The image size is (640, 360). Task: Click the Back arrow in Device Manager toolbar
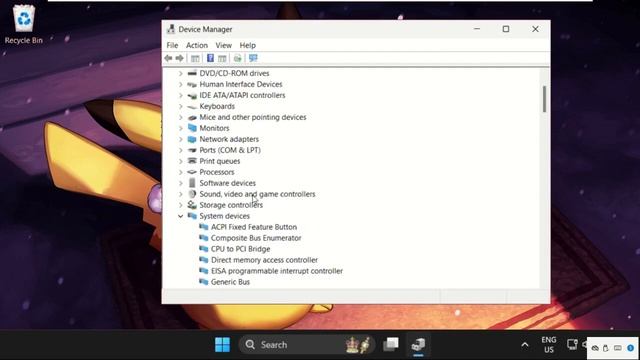coord(168,58)
